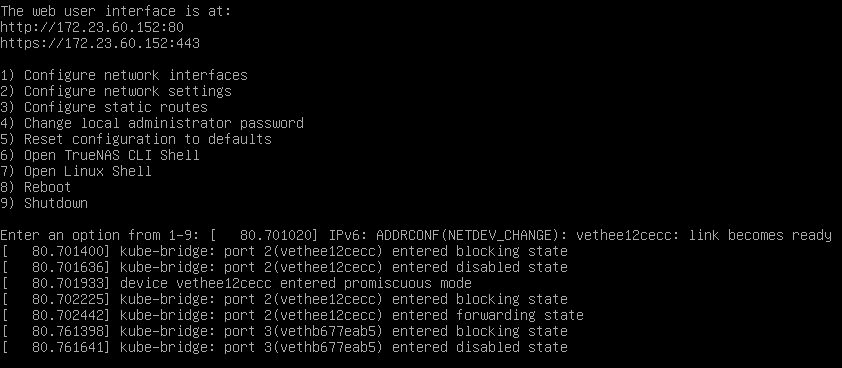
Task: Click the vethb677eab5 entered disabled state line
Action: coord(284,347)
